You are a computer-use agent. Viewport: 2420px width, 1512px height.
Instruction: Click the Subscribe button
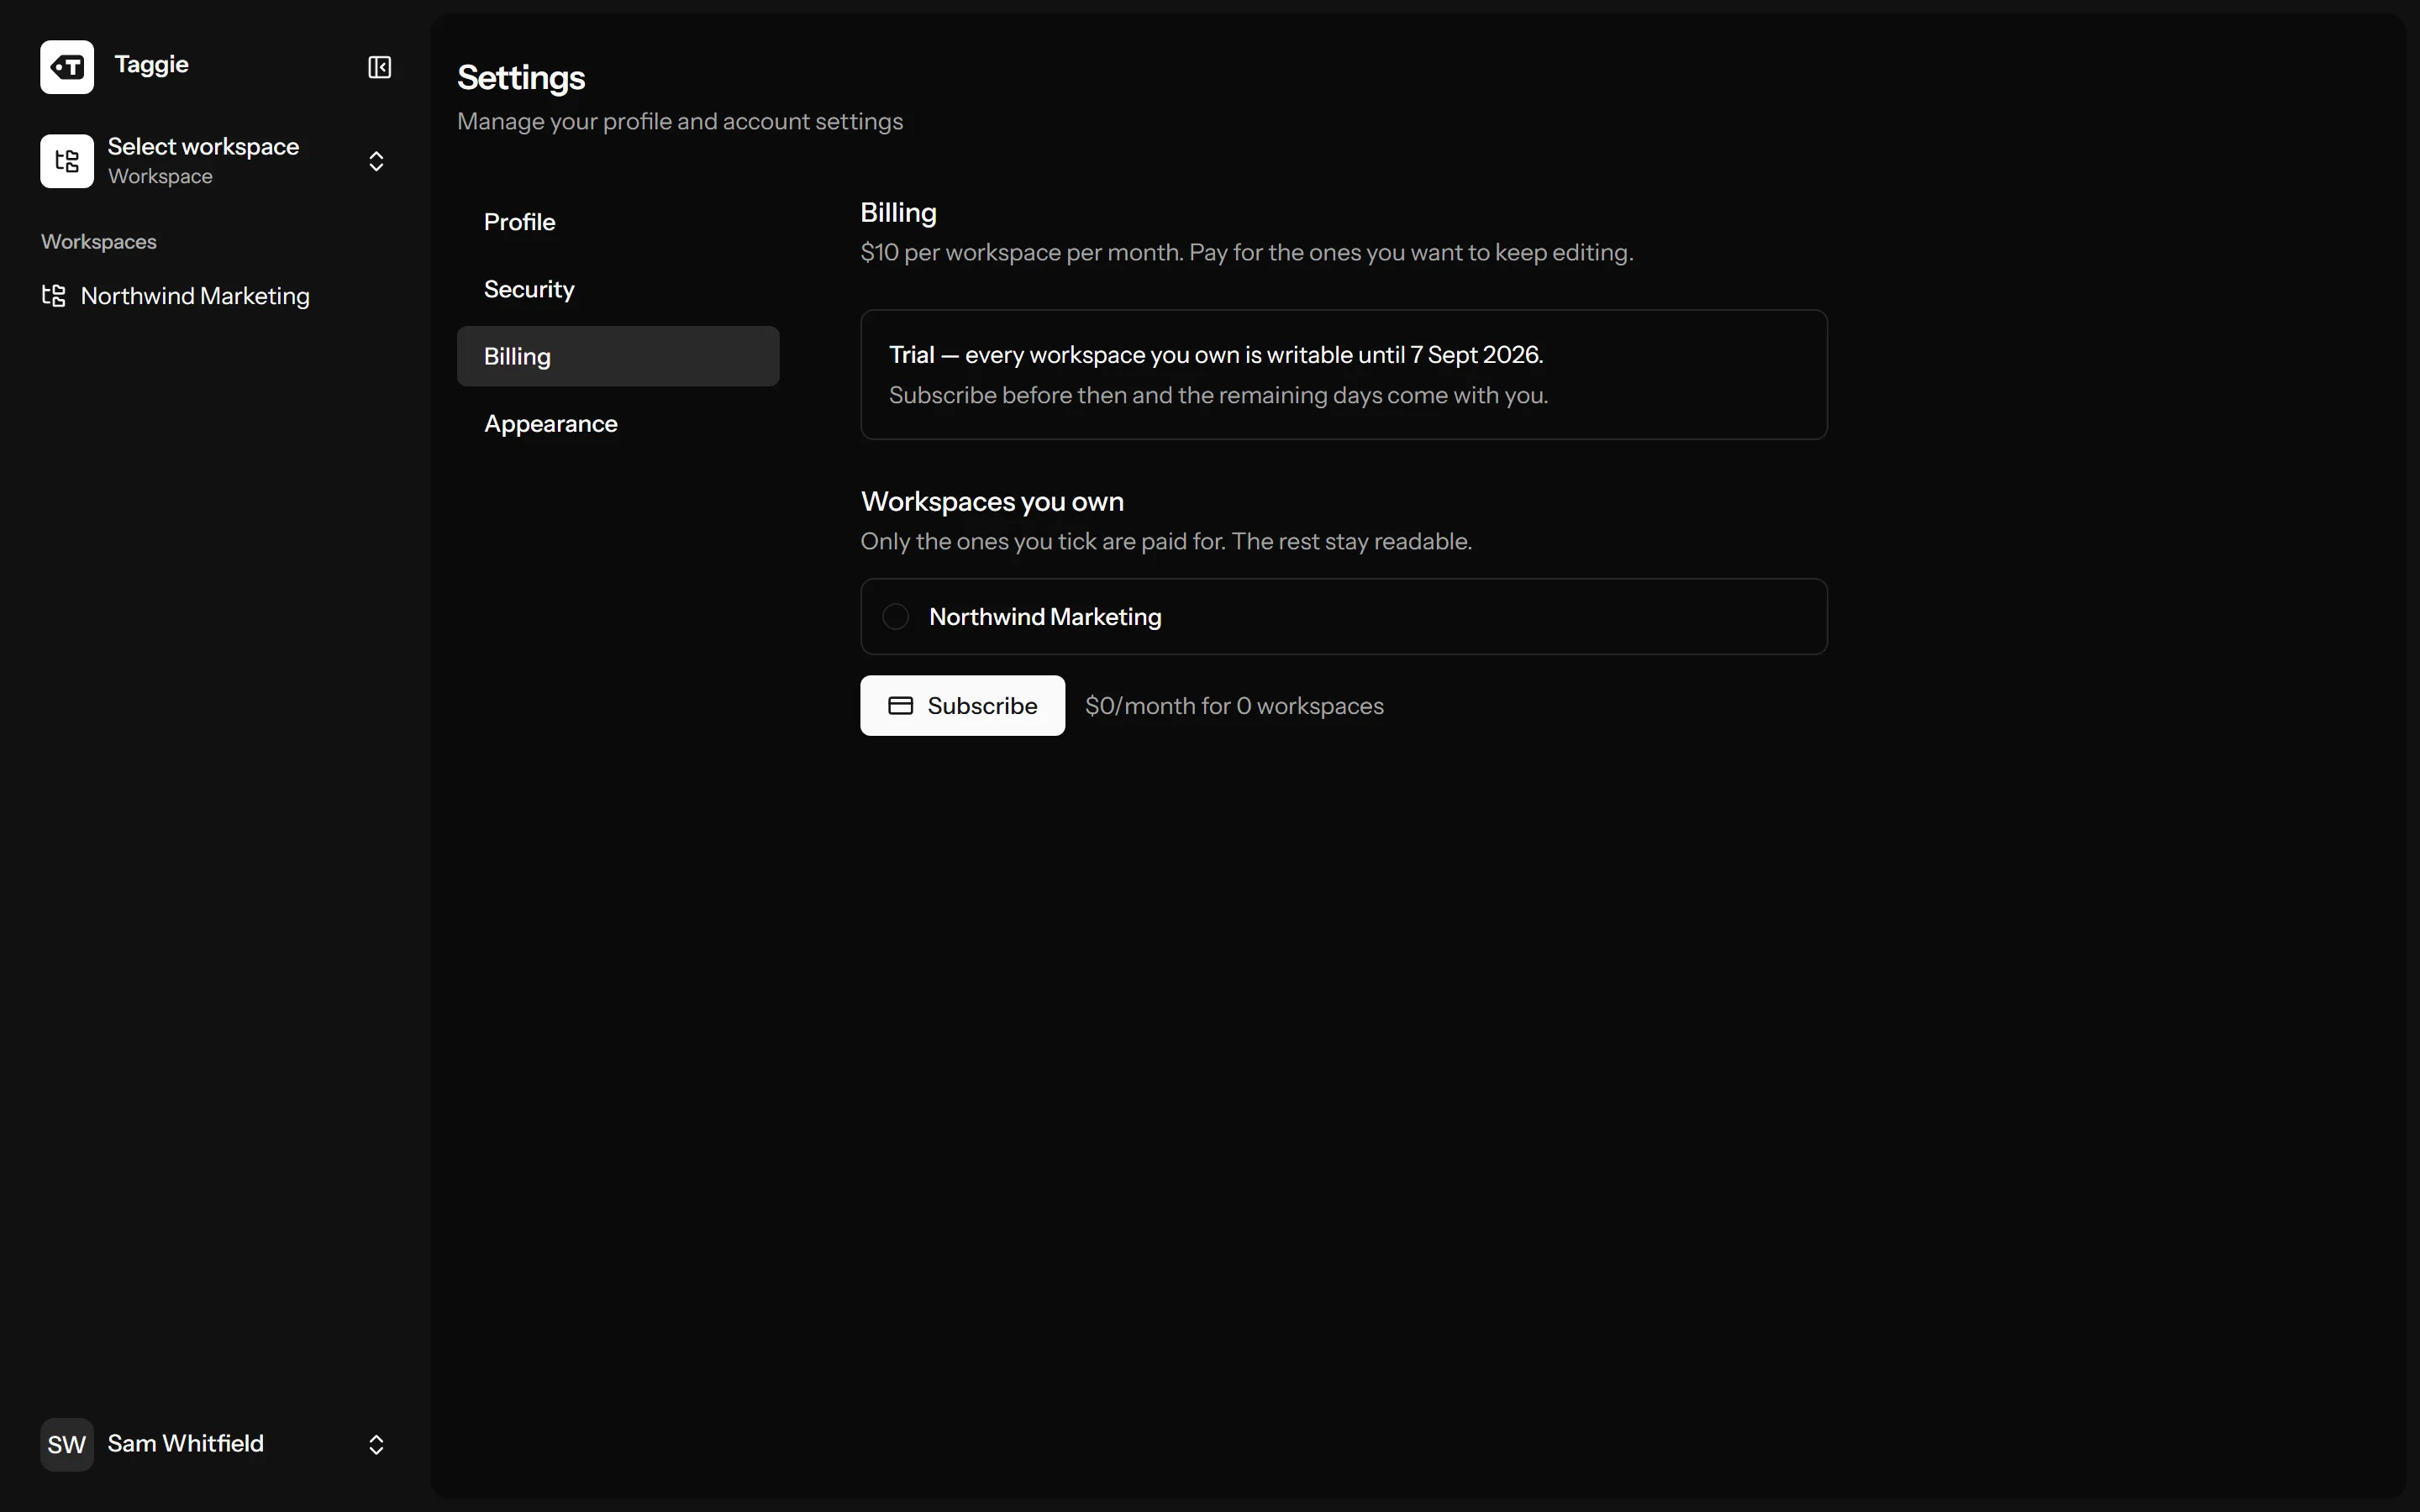click(962, 706)
